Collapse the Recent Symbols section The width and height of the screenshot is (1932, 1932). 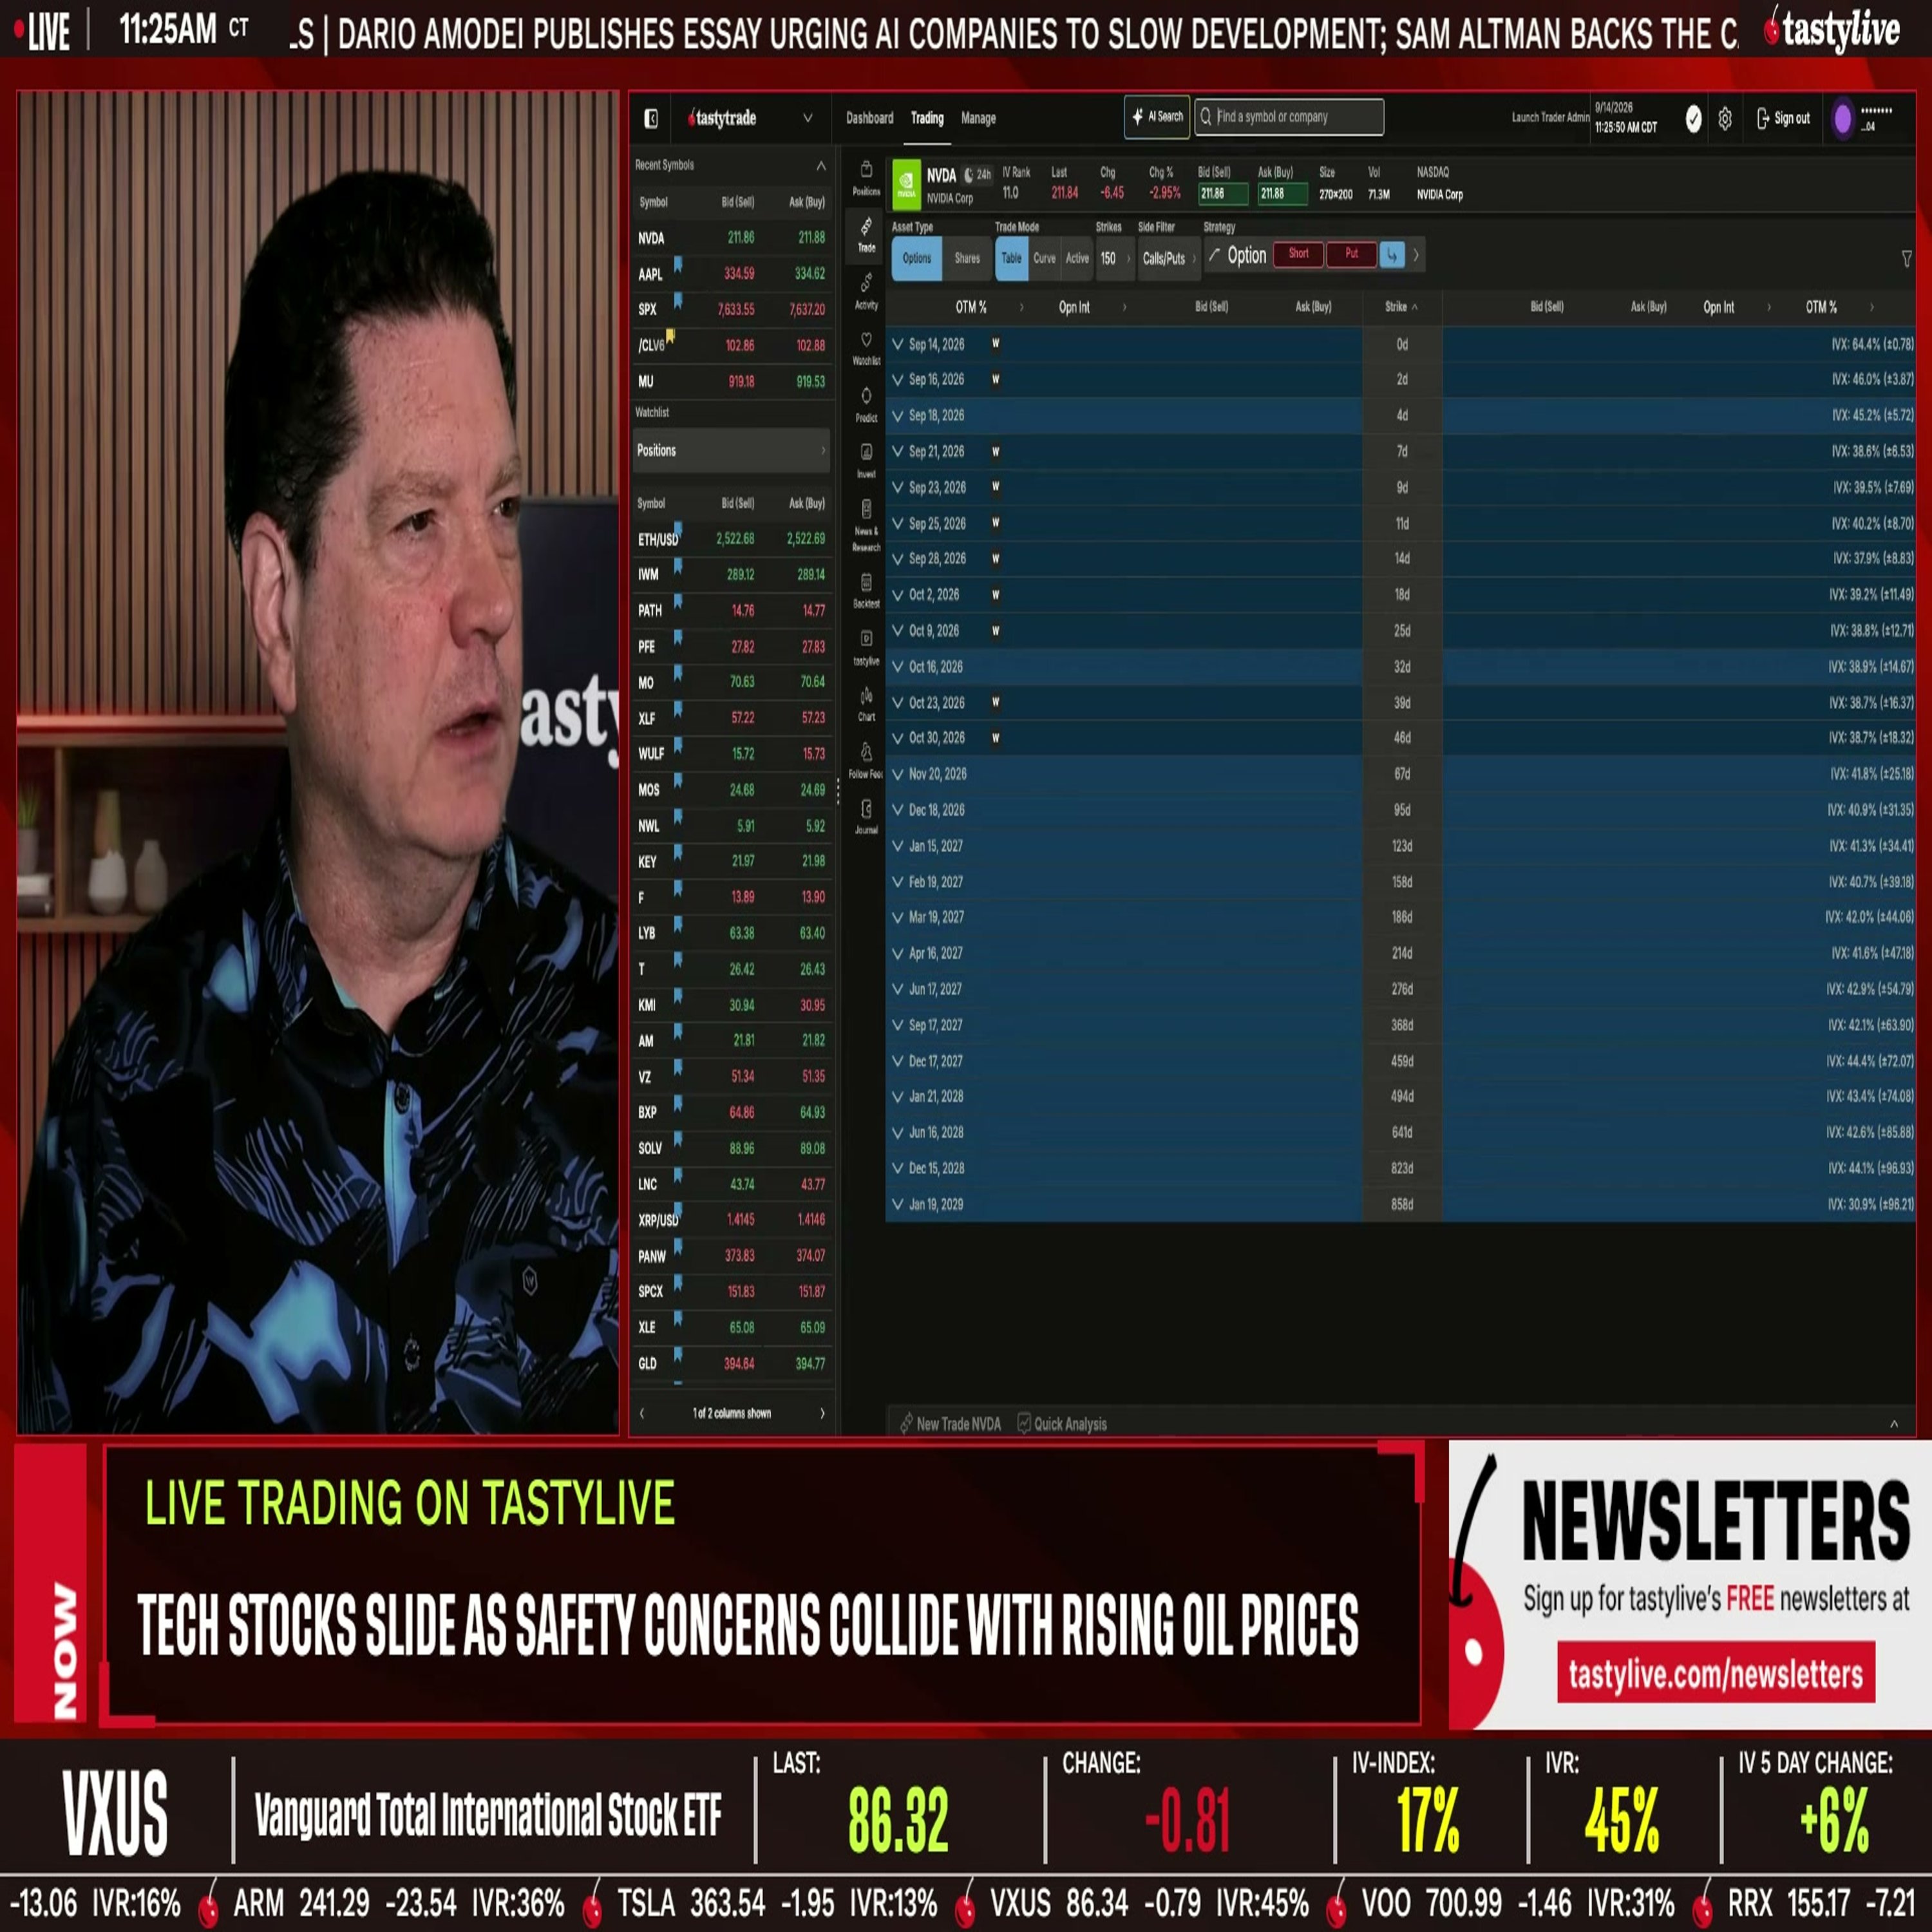click(820, 165)
